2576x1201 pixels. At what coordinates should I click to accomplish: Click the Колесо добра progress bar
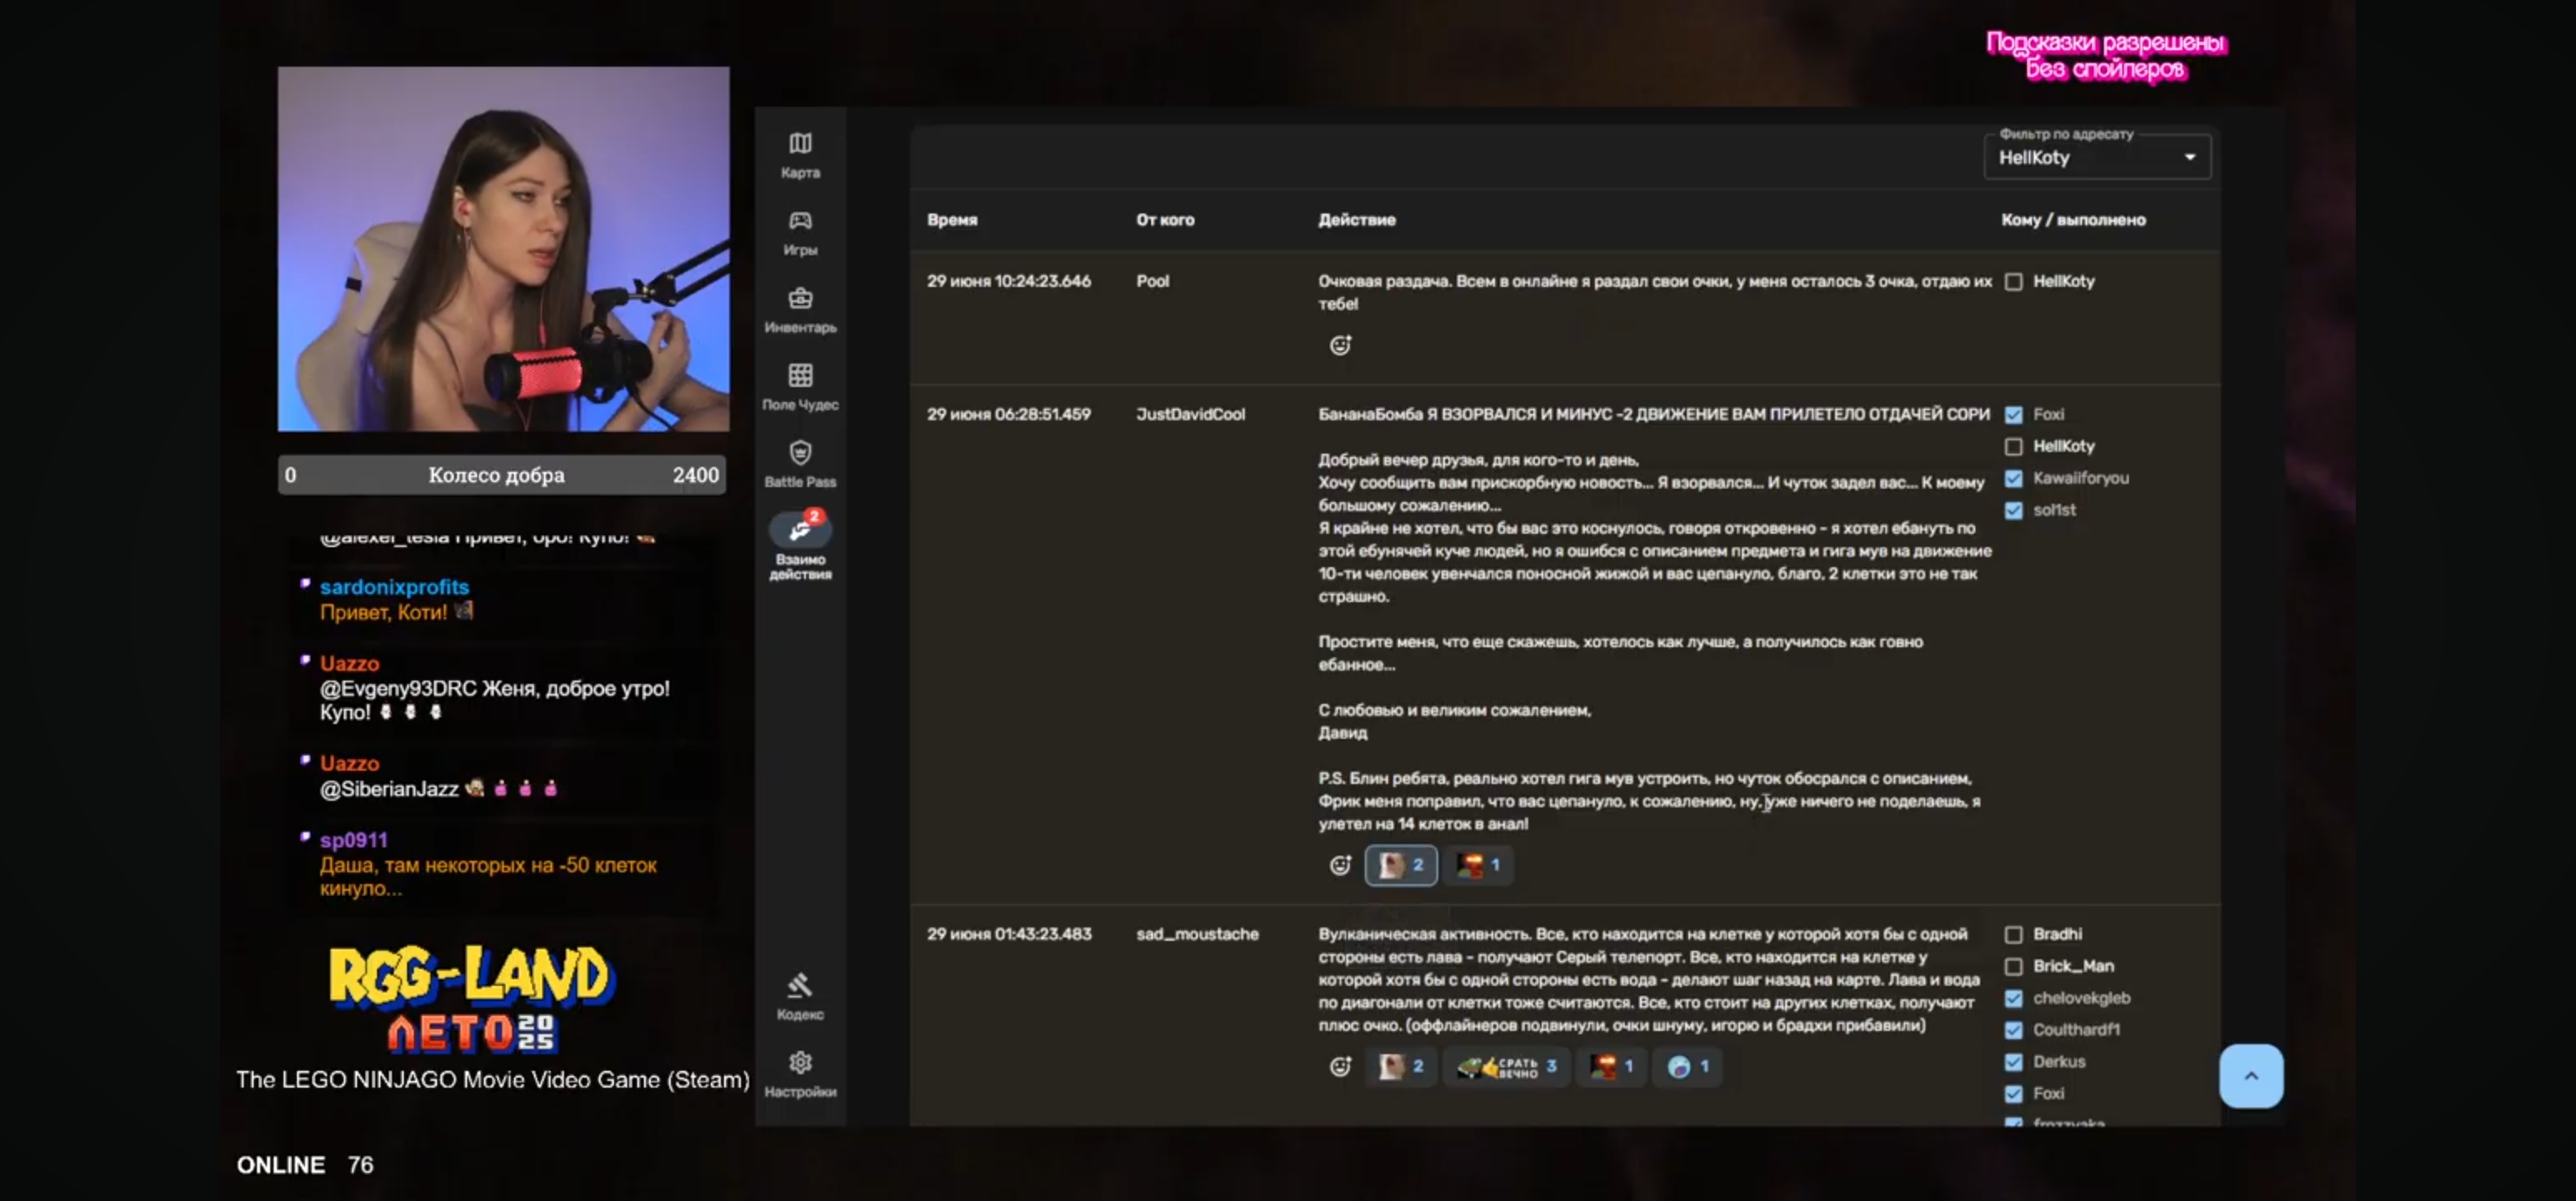click(x=502, y=475)
